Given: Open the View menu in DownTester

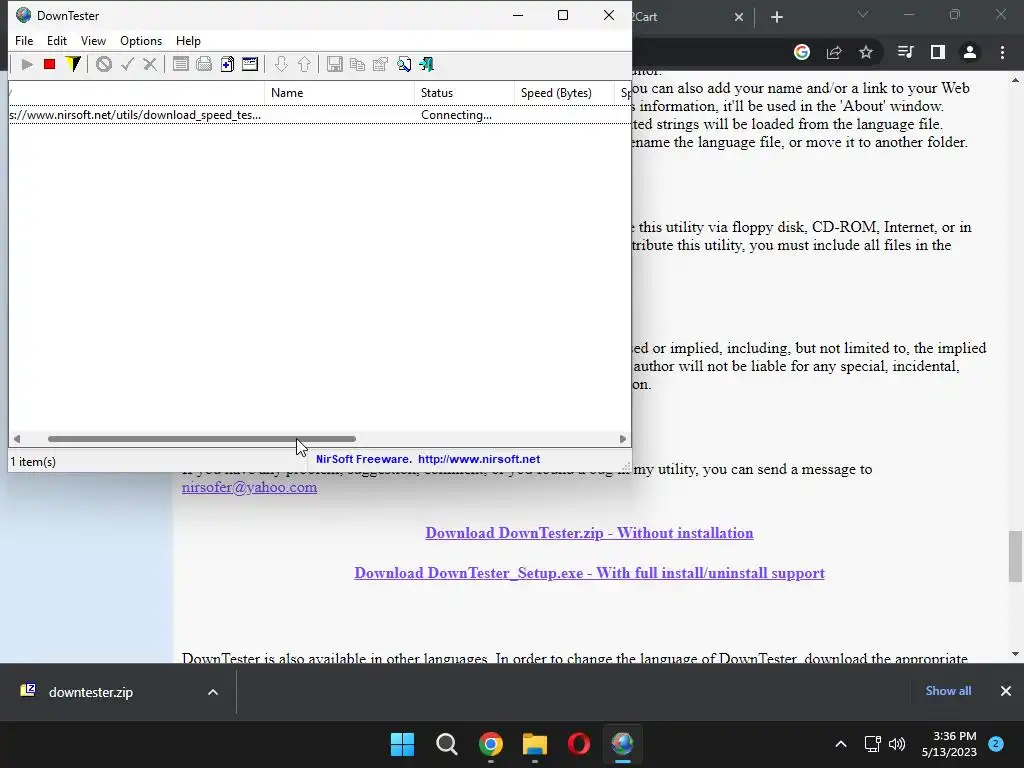Looking at the screenshot, I should pos(93,40).
